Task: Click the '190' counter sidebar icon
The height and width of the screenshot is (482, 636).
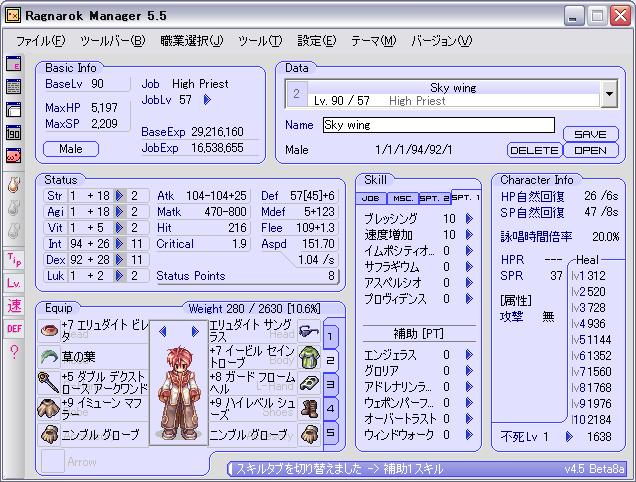Action: [13, 132]
